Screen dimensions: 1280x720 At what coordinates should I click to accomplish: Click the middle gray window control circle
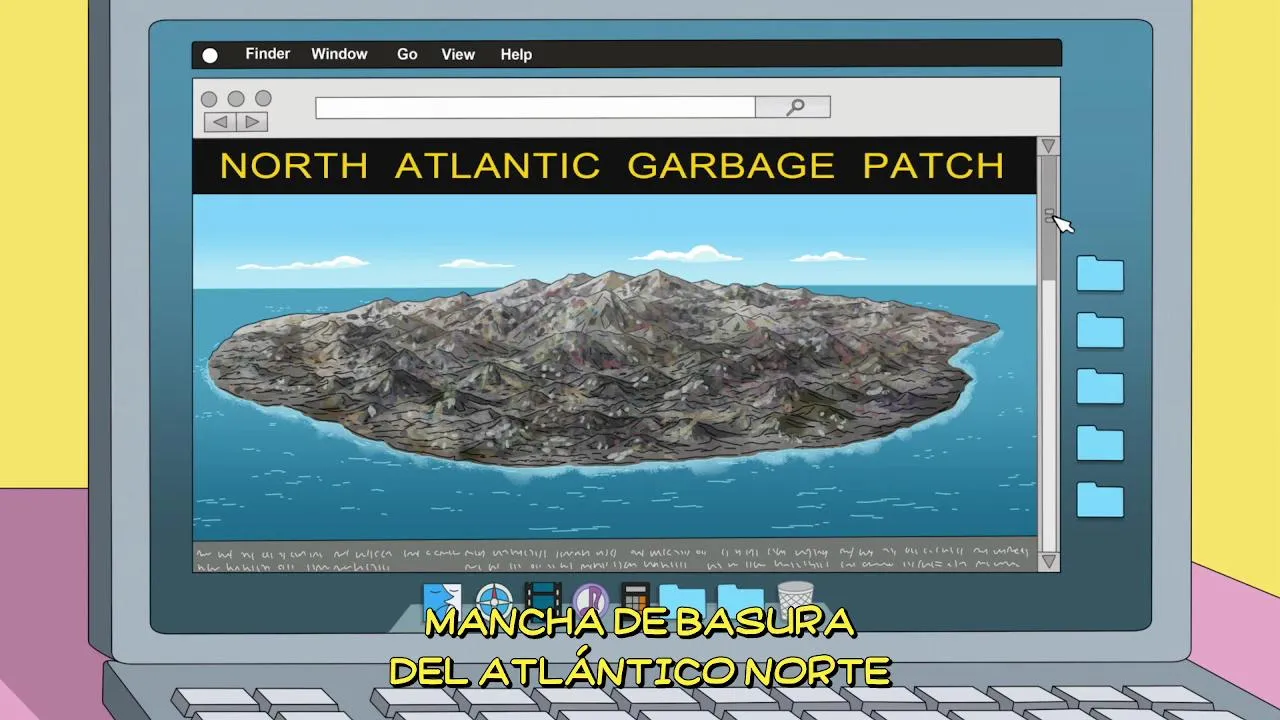click(236, 99)
